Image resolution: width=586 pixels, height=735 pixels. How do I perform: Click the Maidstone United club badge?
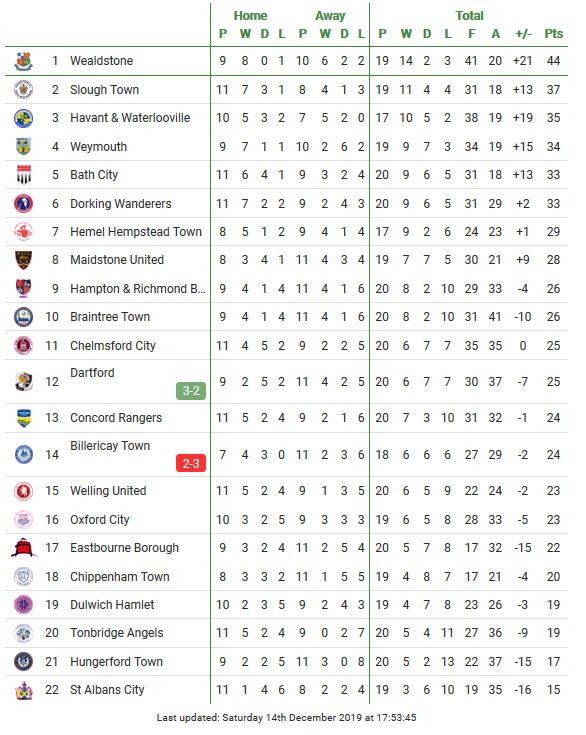click(x=23, y=260)
